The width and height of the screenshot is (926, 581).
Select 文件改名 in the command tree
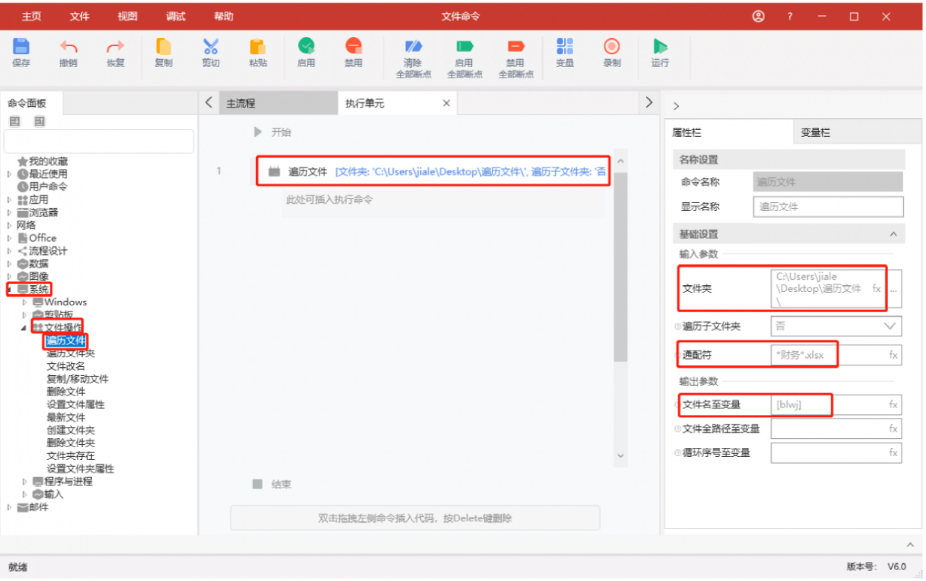66,366
